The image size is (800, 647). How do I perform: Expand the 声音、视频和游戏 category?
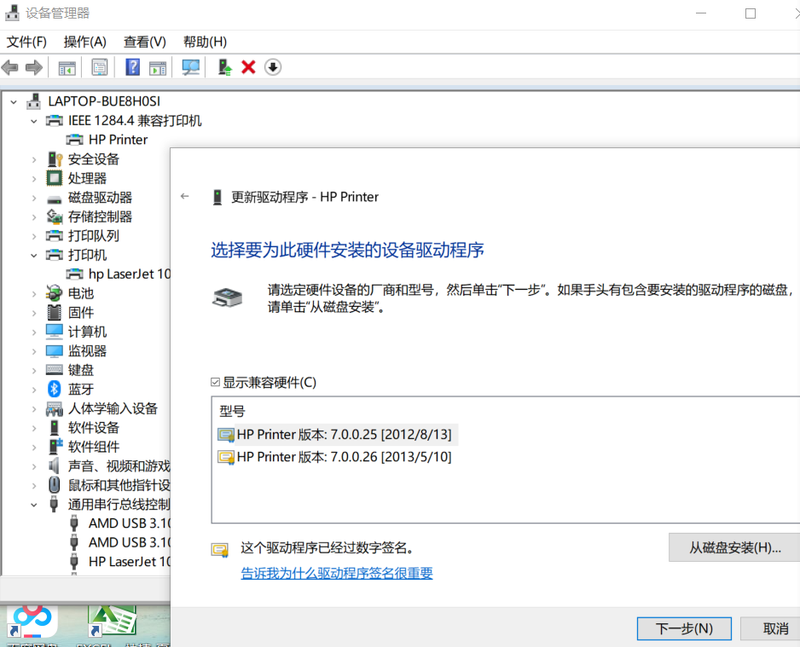(34, 466)
